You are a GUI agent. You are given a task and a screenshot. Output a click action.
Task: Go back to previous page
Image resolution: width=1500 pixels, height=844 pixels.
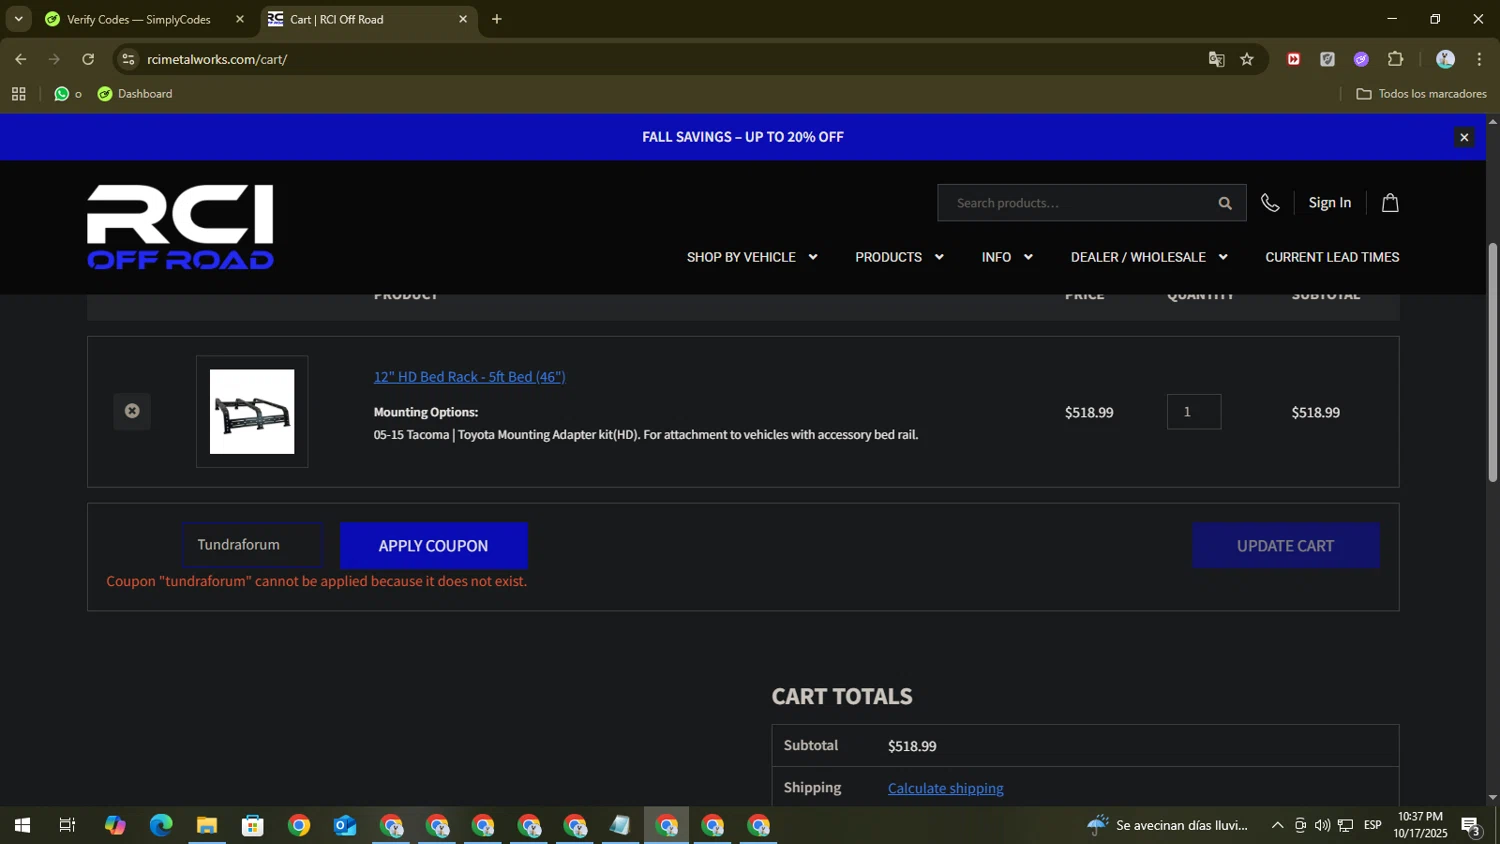(21, 59)
